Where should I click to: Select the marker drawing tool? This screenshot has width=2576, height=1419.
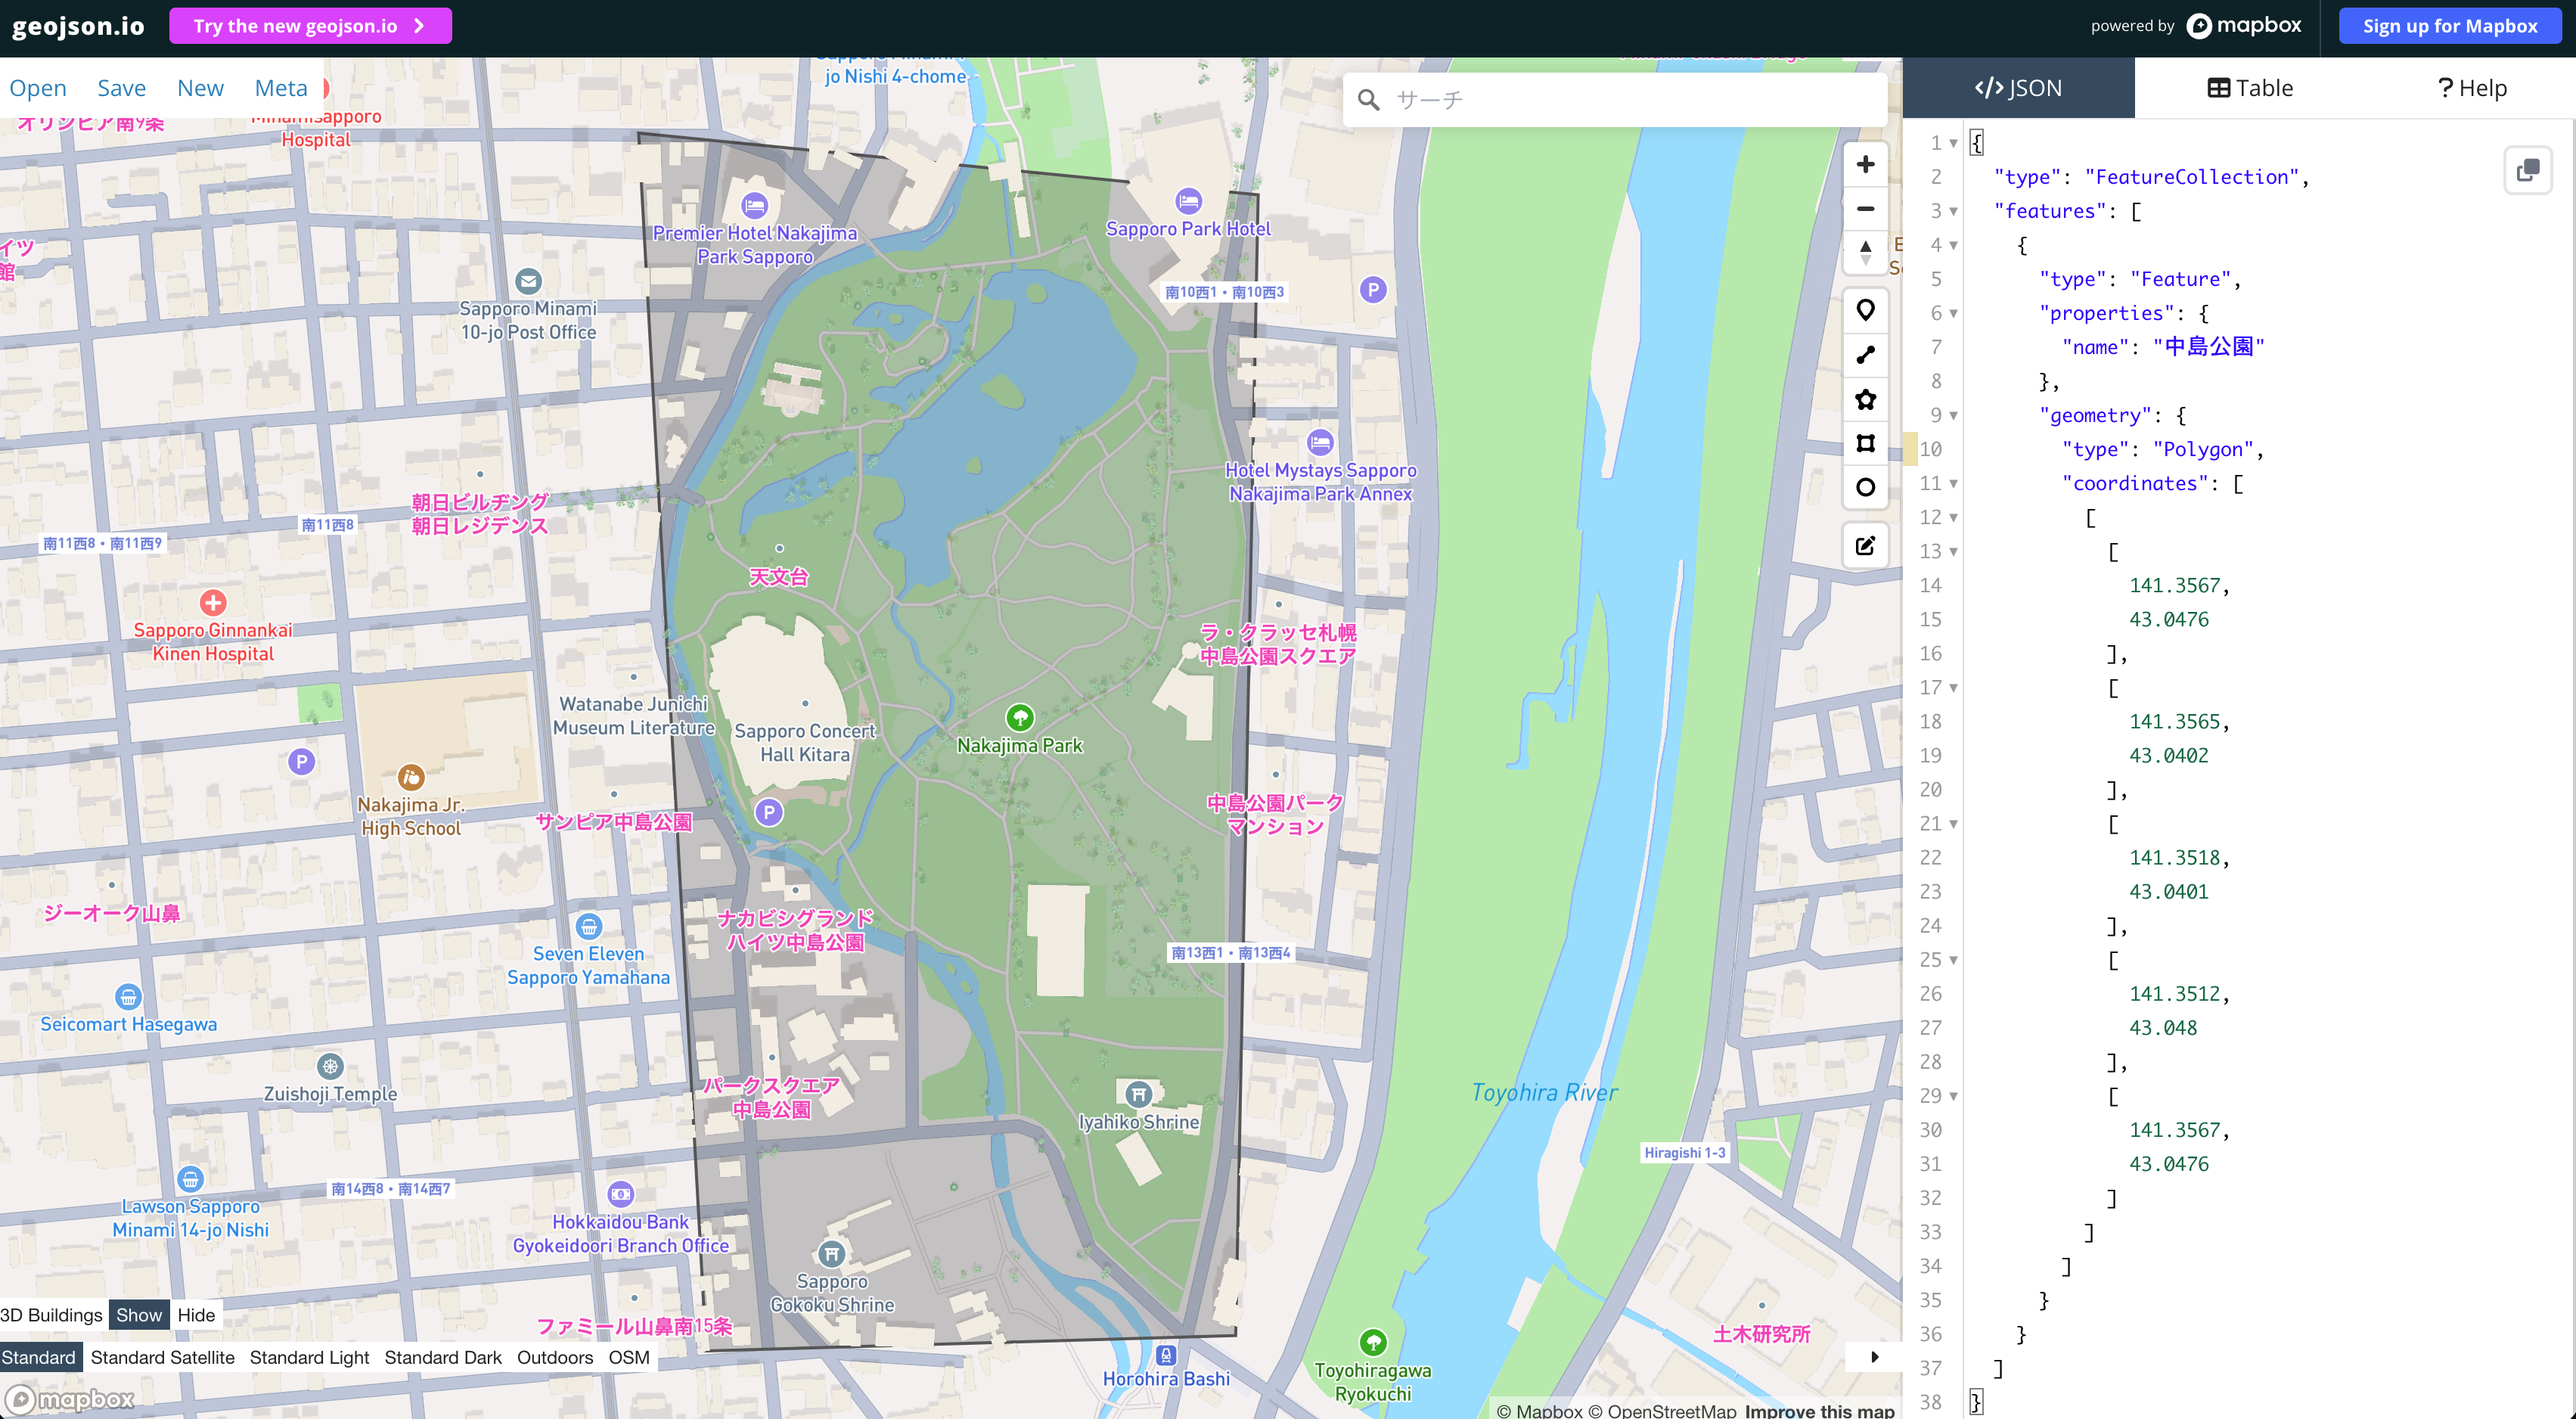1865,310
